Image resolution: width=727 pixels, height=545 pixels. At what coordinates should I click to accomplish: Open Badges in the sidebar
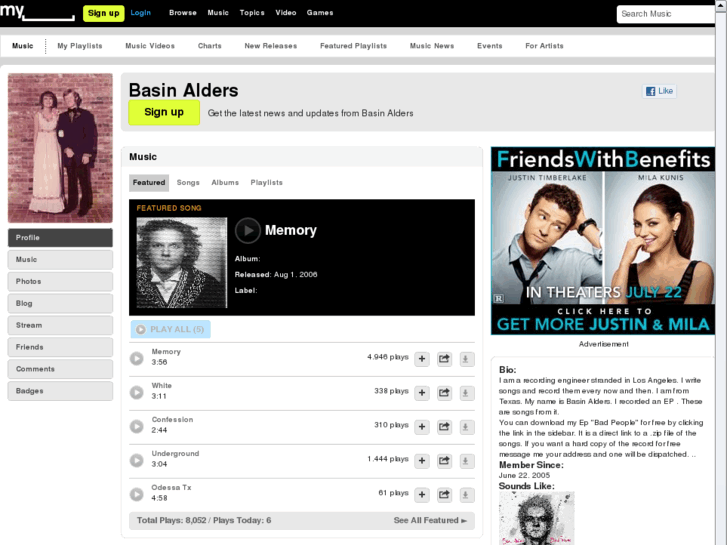60,391
